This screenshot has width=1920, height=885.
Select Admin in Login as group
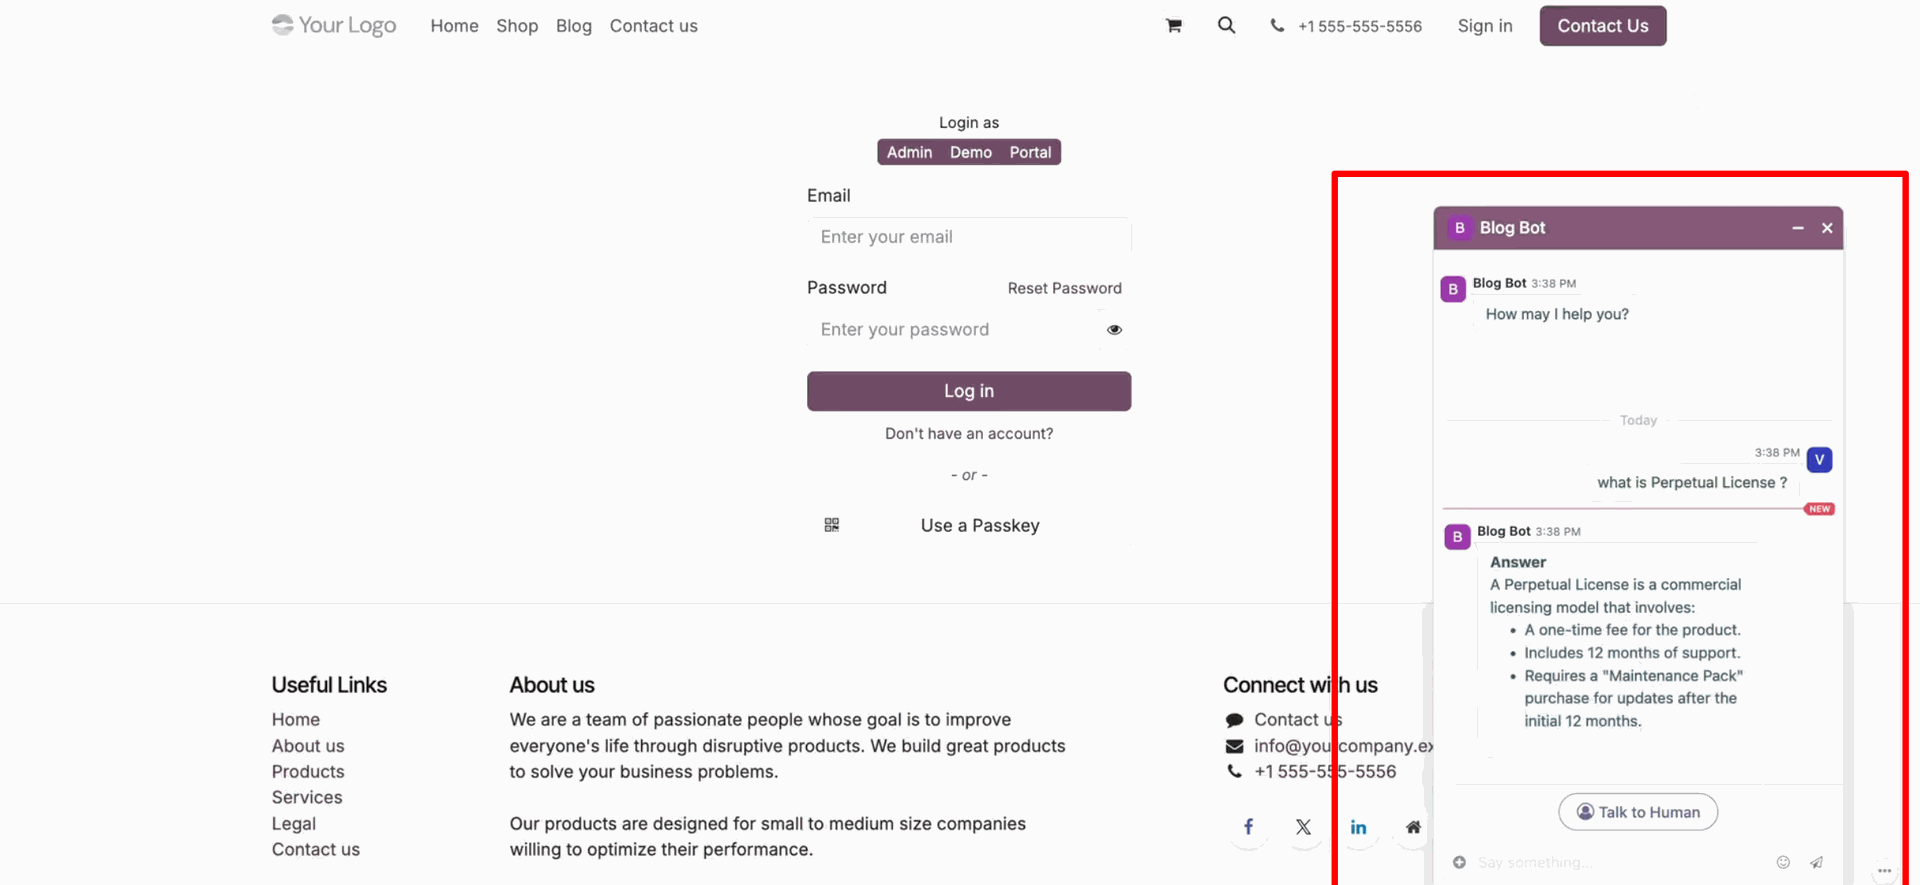[909, 152]
